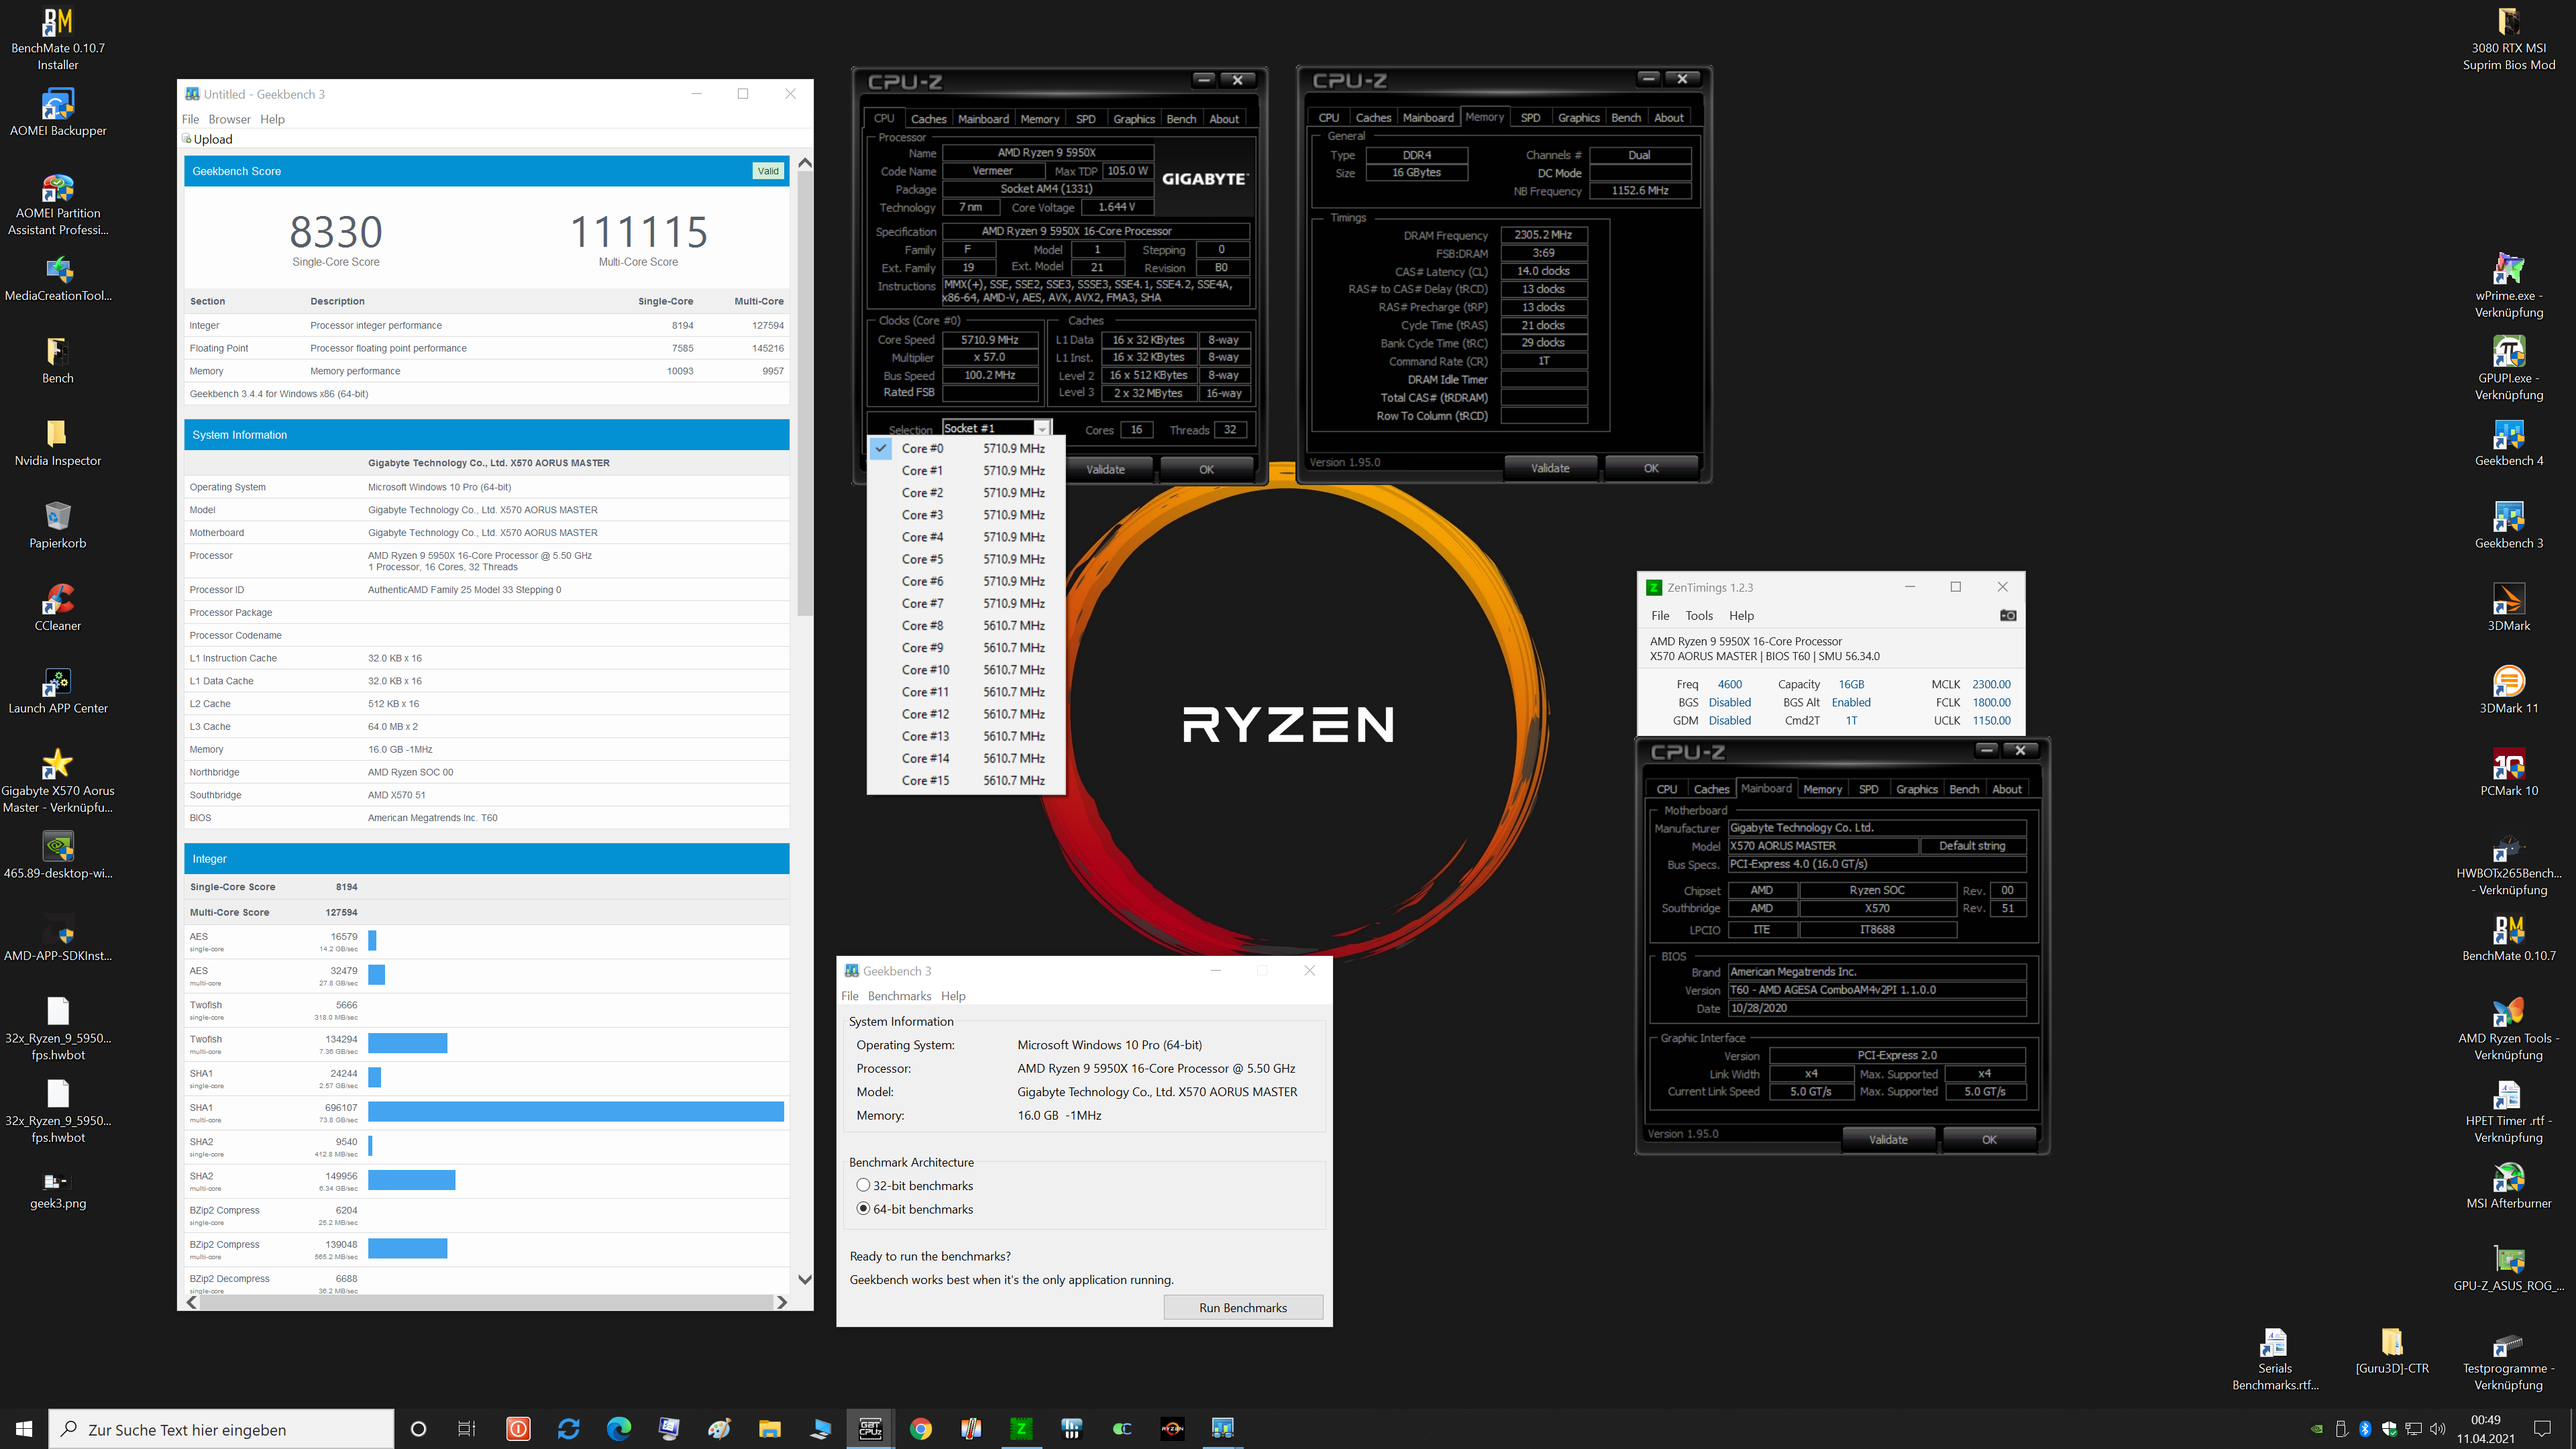
Task: Select 32-bit benchmarks radio button
Action: pos(863,1185)
